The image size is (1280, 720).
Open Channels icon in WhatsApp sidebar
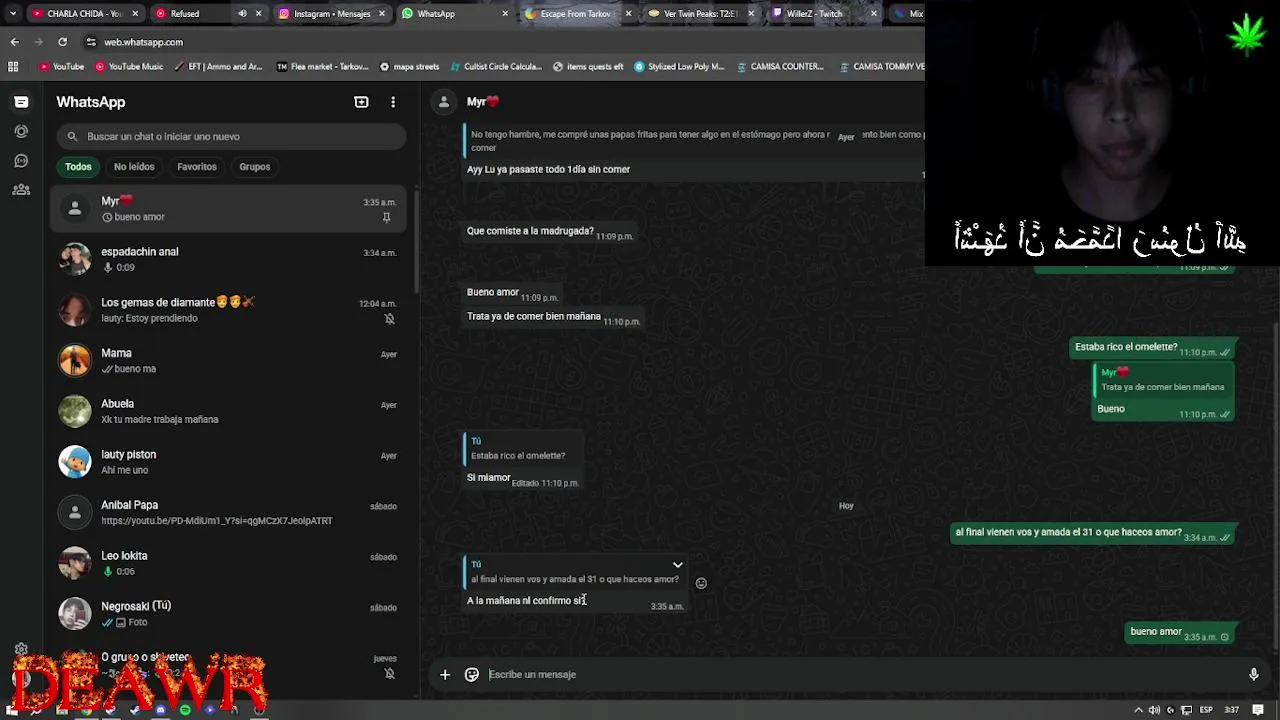point(21,160)
